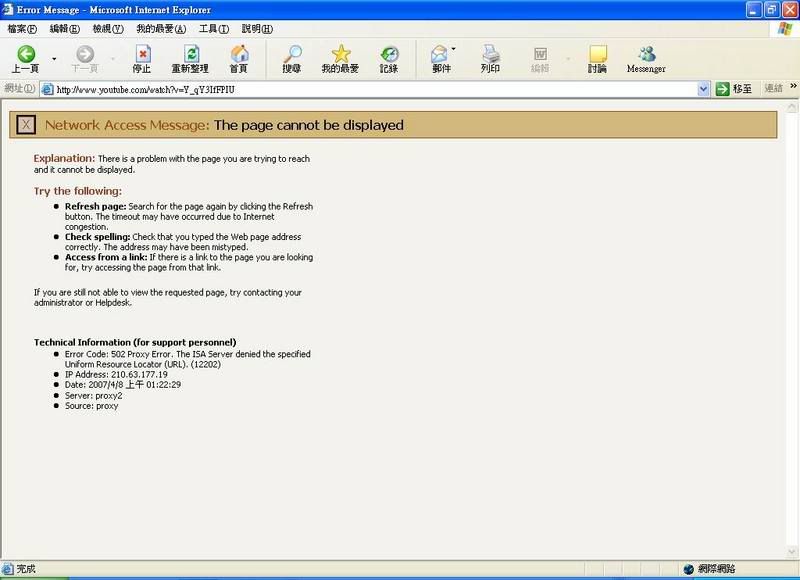Click the grayed 下一頁 forward icon
Image resolution: width=800 pixels, height=580 pixels.
click(85, 59)
